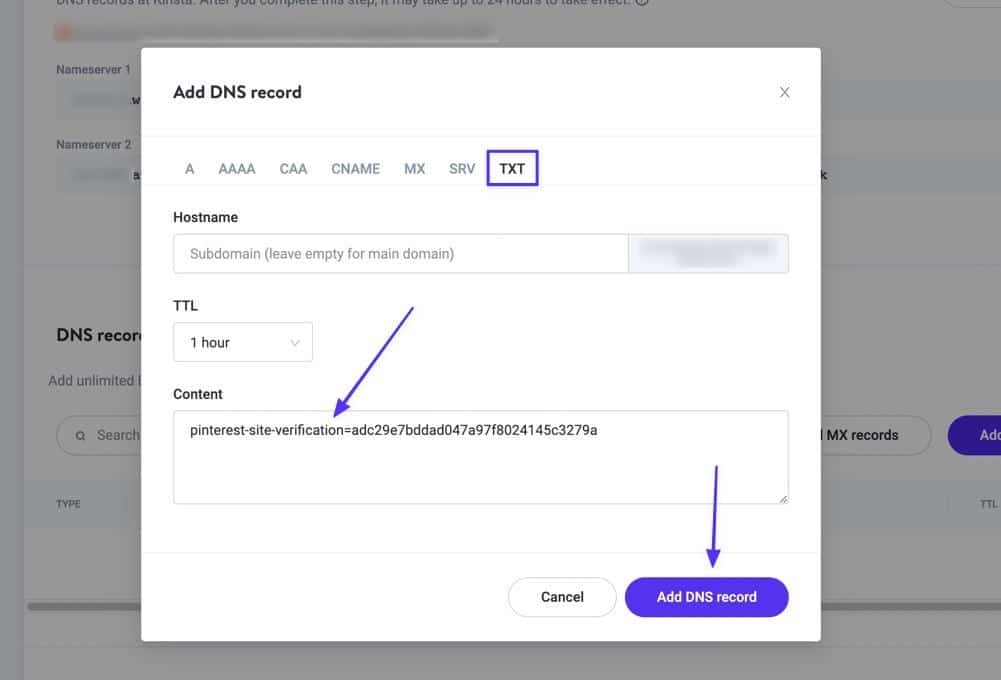Click the Hostname subdomain field
The height and width of the screenshot is (680, 1001).
[x=400, y=253]
